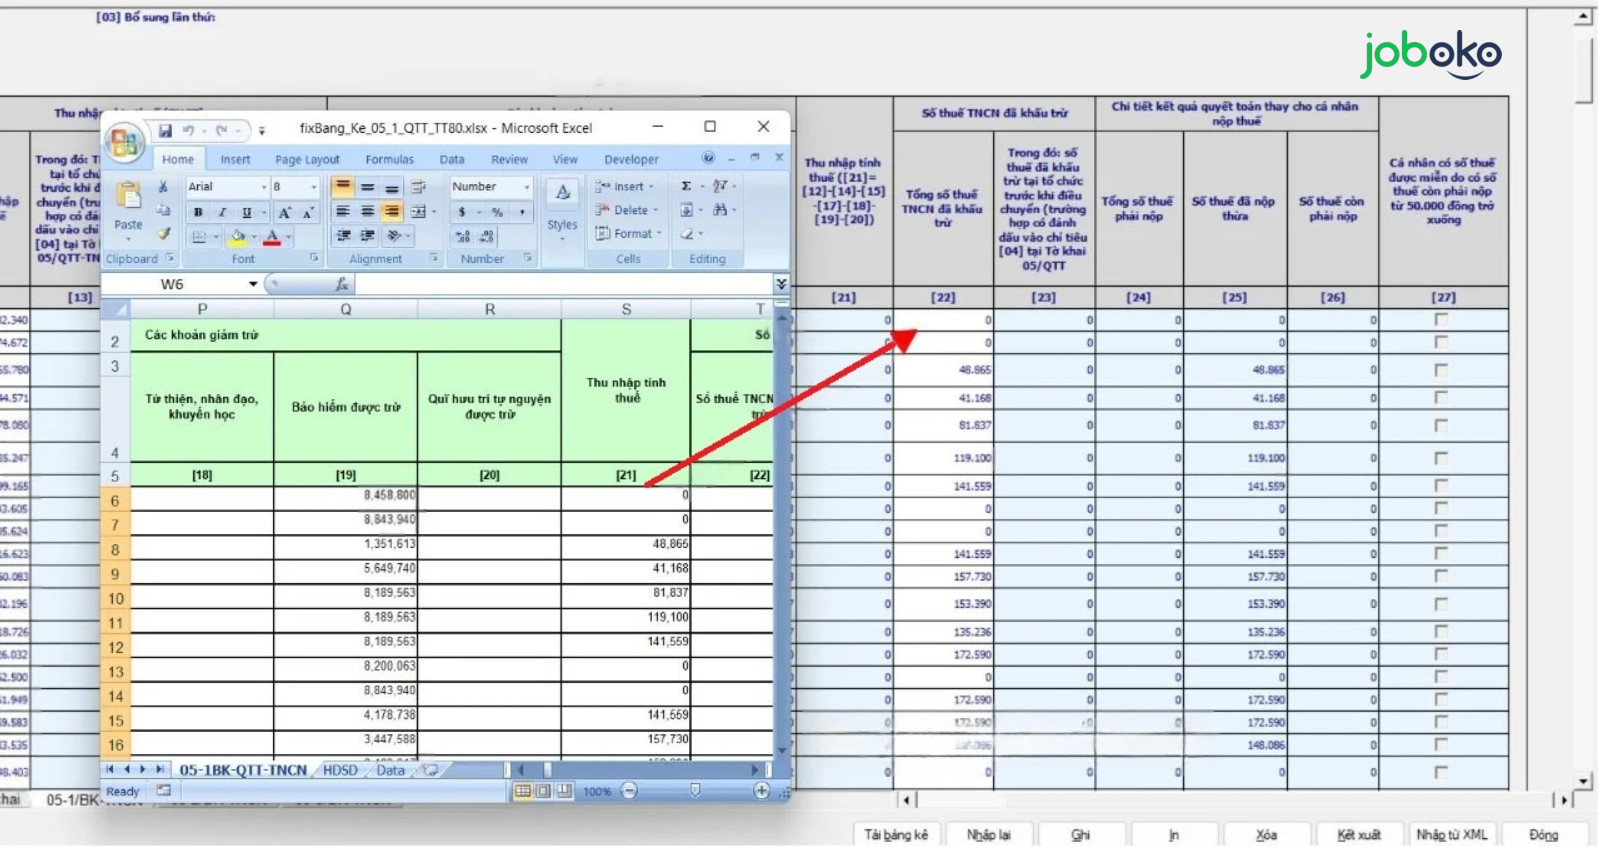Tick column [27] checkbox for 41.168 row
Viewport: 1601px width, 847px height.
[1441, 398]
